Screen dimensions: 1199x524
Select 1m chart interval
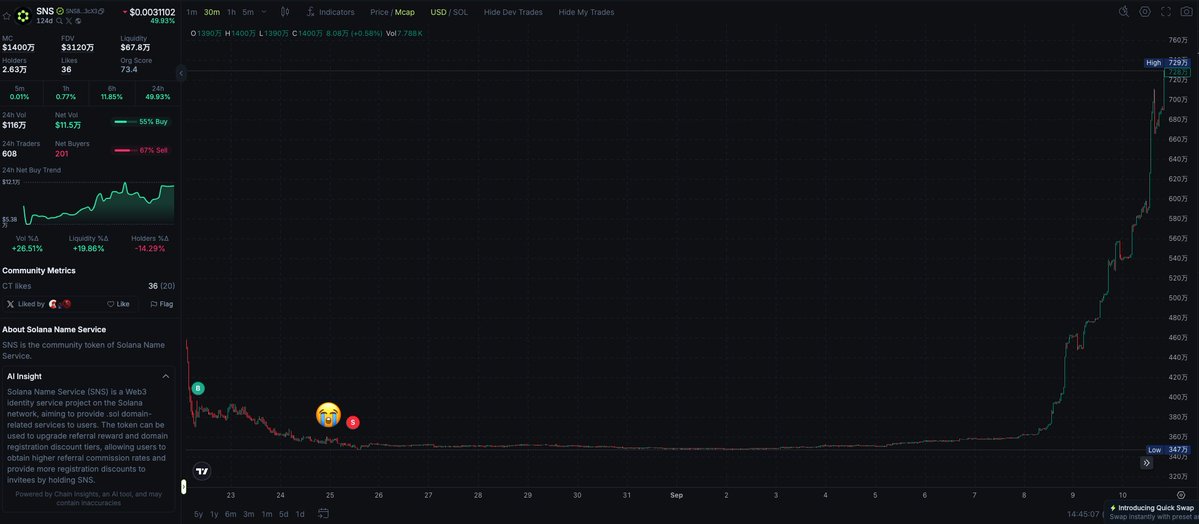tap(191, 11)
